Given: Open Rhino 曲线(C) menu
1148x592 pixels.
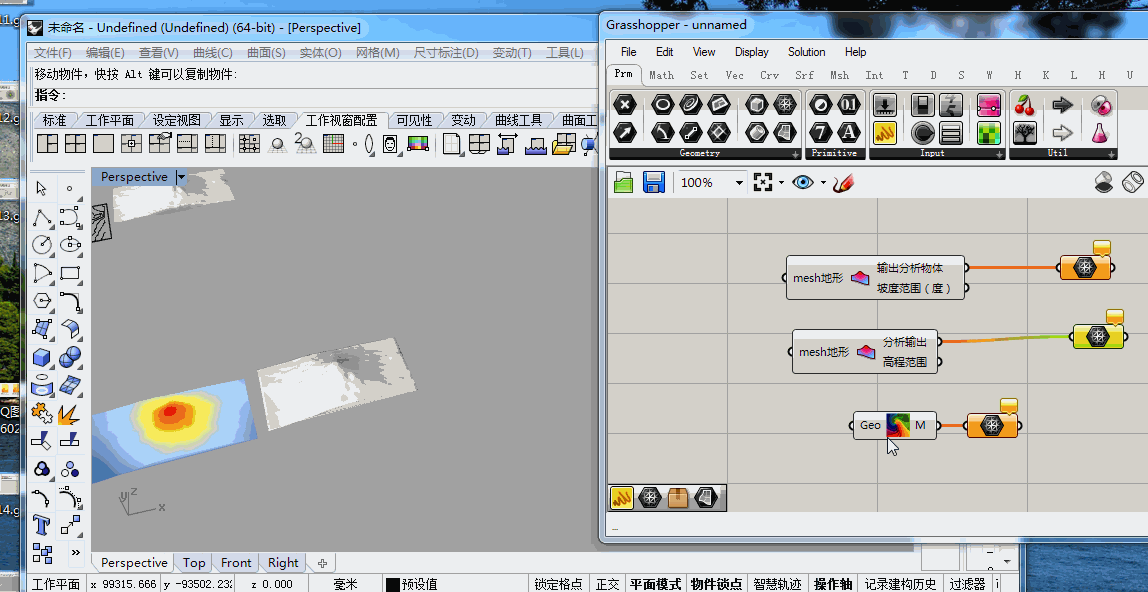Looking at the screenshot, I should [x=212, y=53].
